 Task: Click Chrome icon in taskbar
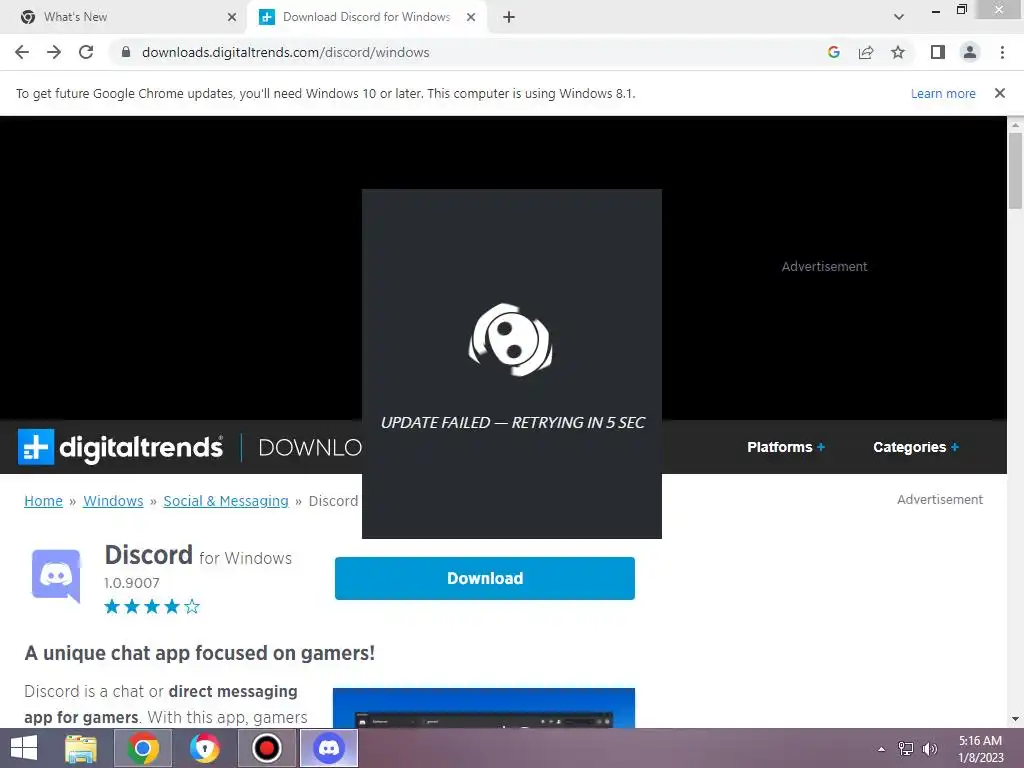point(143,748)
